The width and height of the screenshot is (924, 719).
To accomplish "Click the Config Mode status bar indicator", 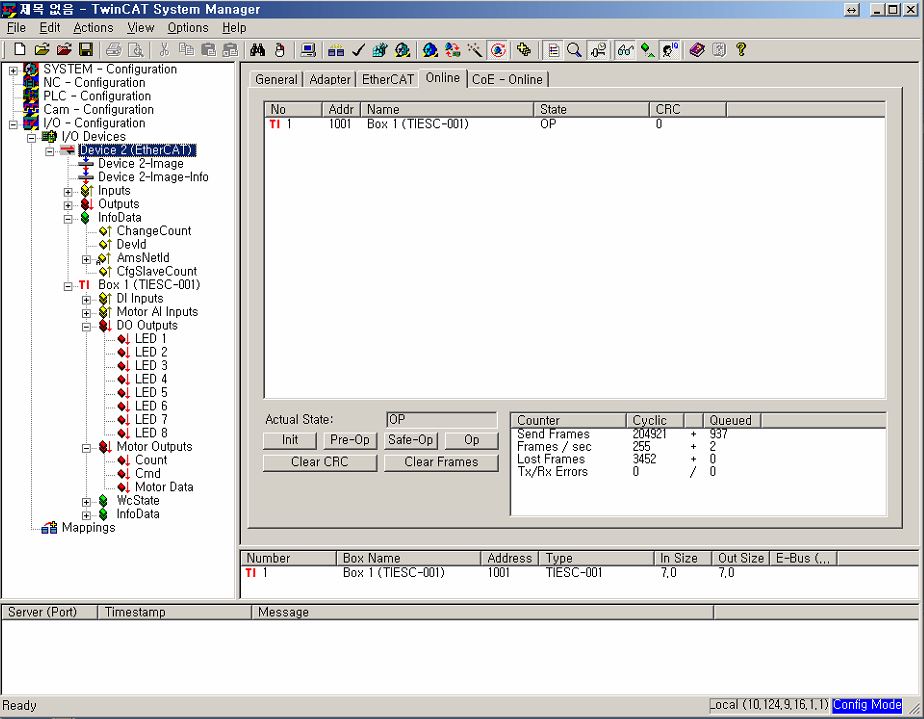I will [x=867, y=705].
